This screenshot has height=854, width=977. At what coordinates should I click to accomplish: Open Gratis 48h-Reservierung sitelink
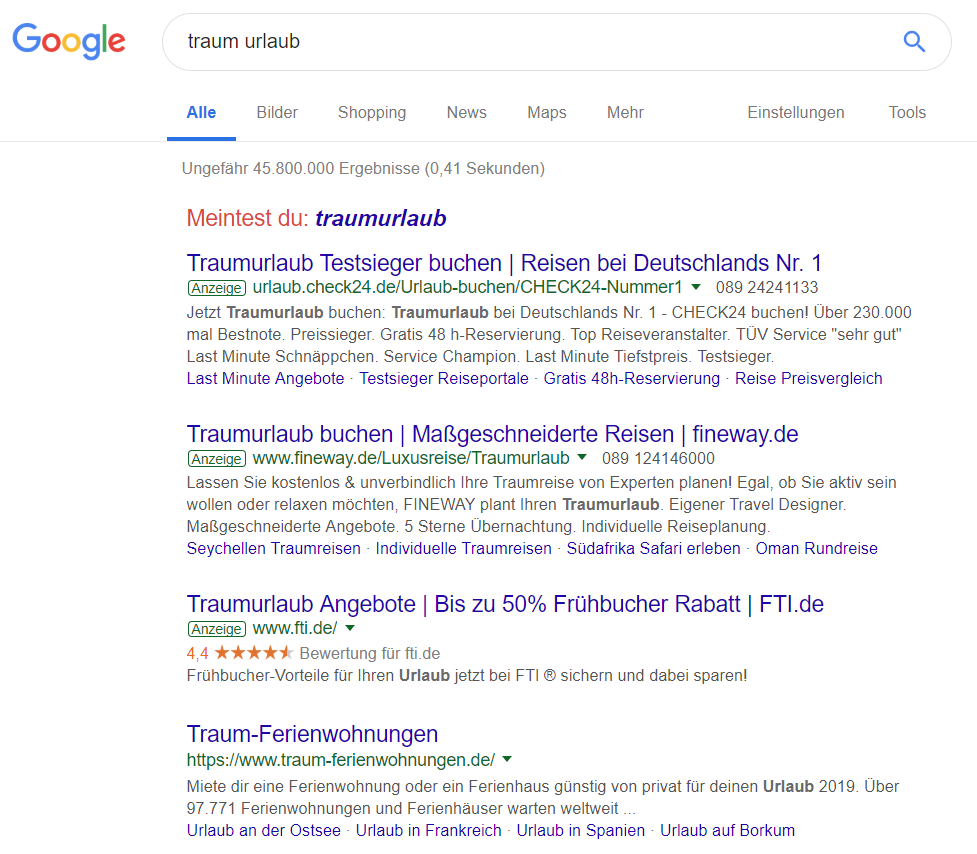(632, 379)
